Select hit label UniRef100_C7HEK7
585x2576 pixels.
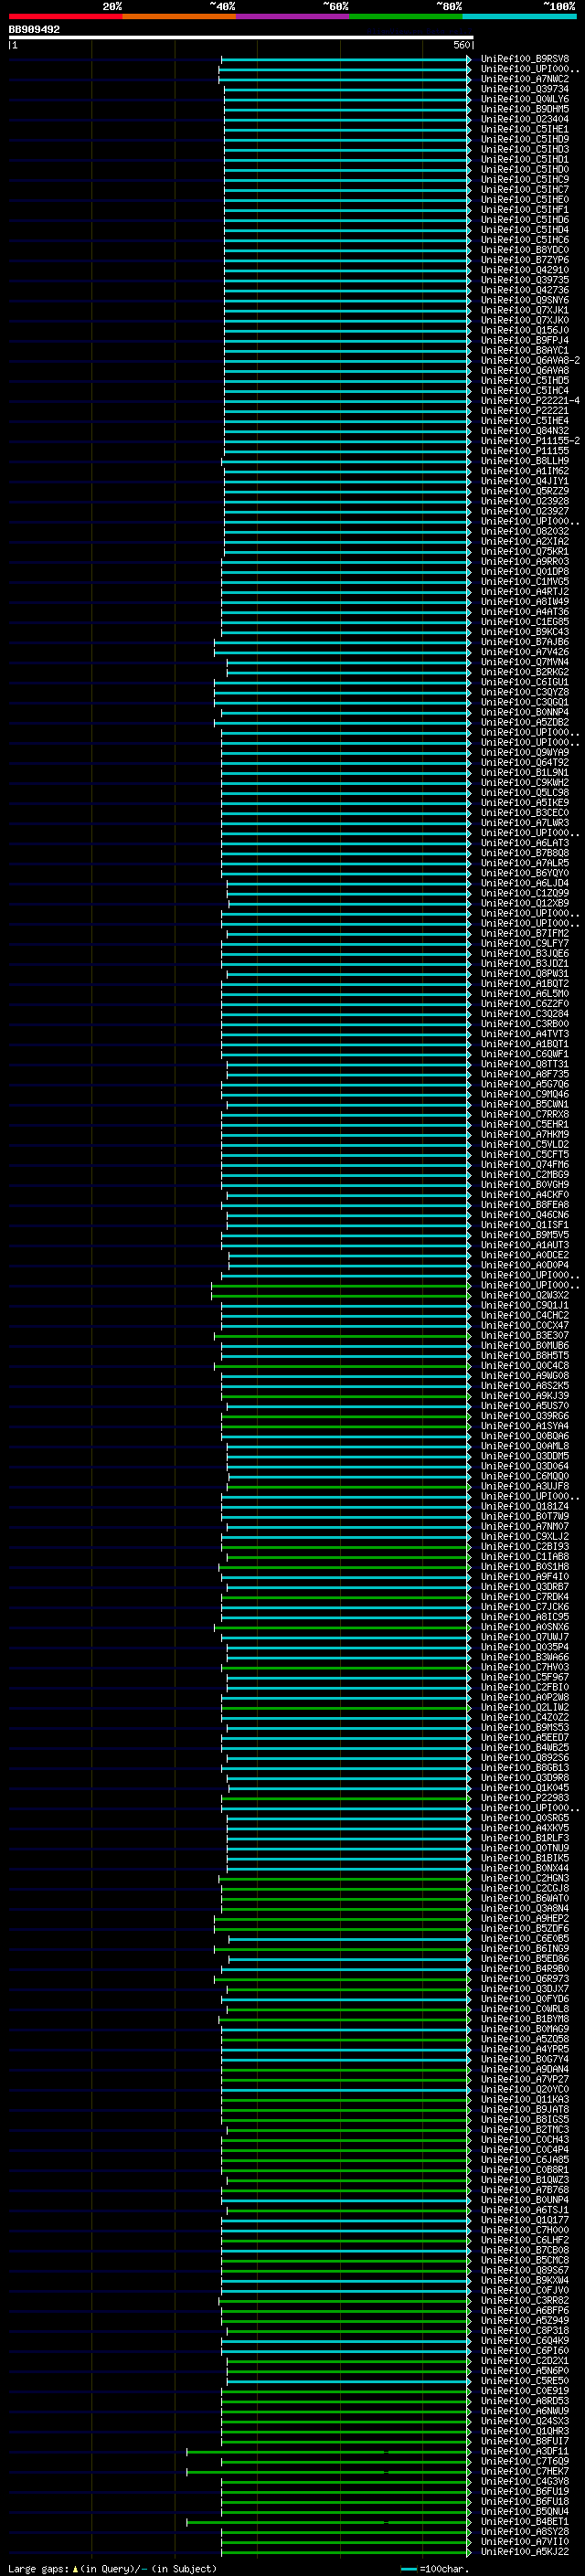pos(524,2471)
